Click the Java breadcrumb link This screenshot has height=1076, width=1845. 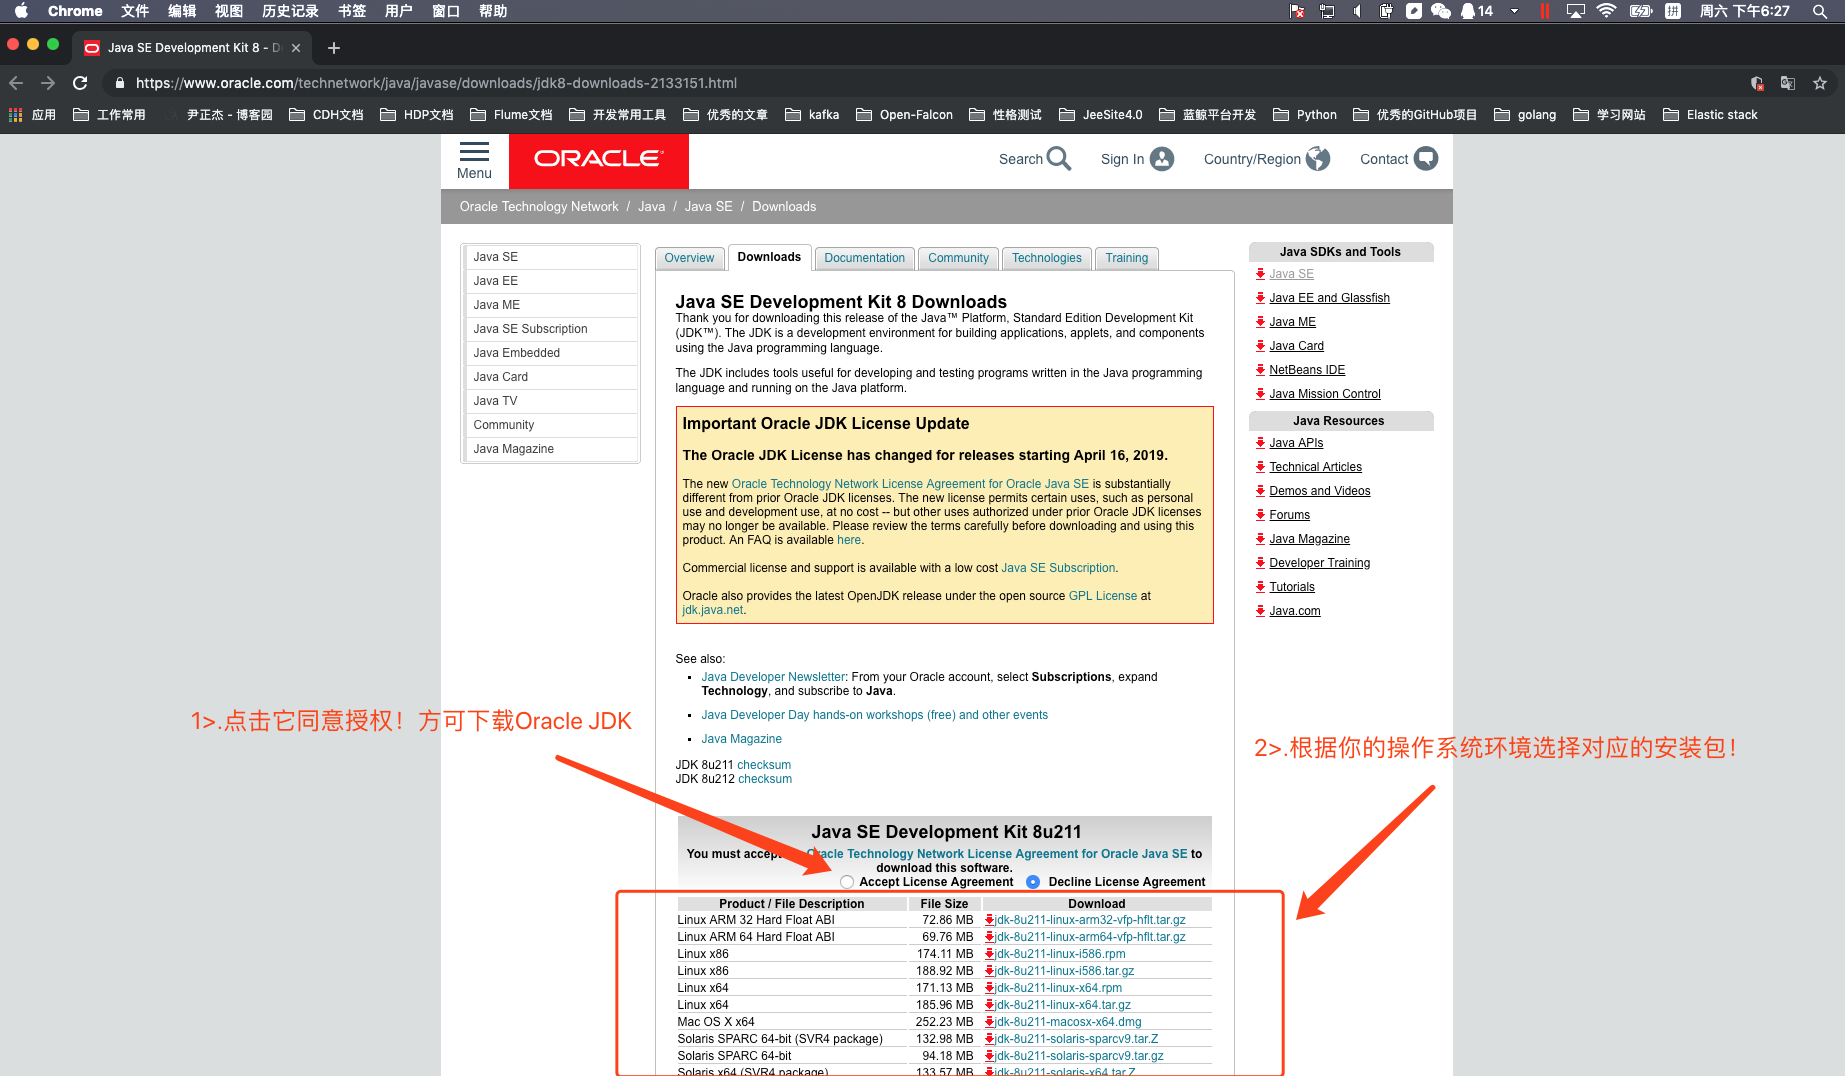coord(651,207)
